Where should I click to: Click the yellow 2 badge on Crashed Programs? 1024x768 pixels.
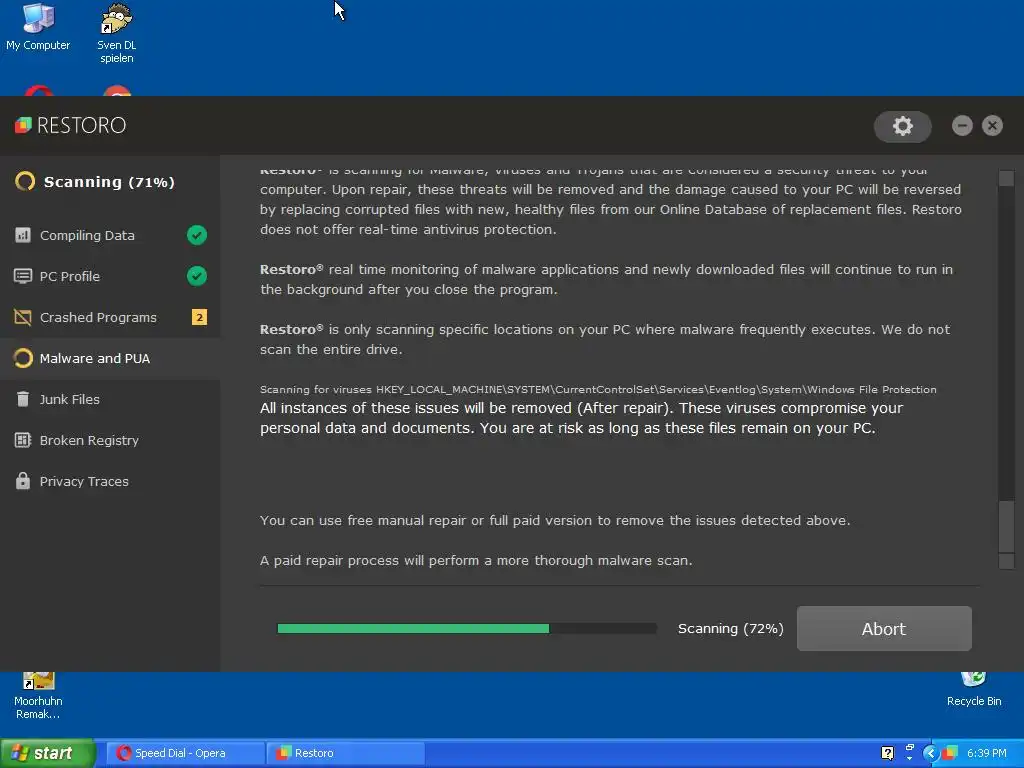199,317
